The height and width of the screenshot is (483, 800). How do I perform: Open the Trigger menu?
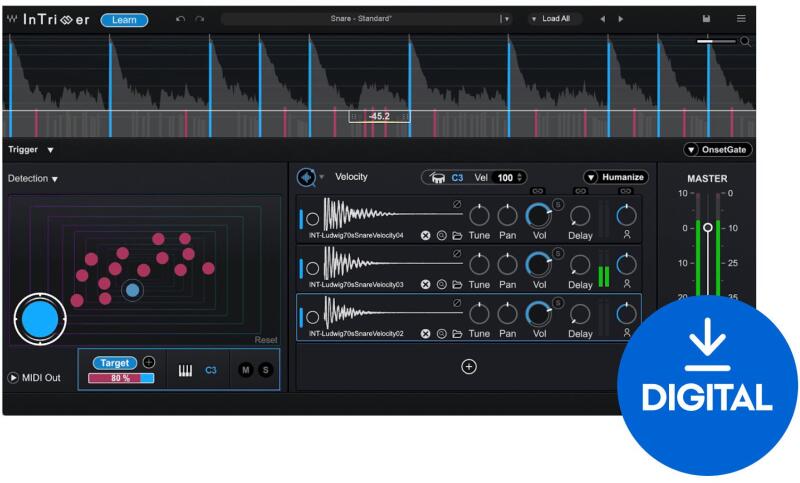[x=31, y=149]
